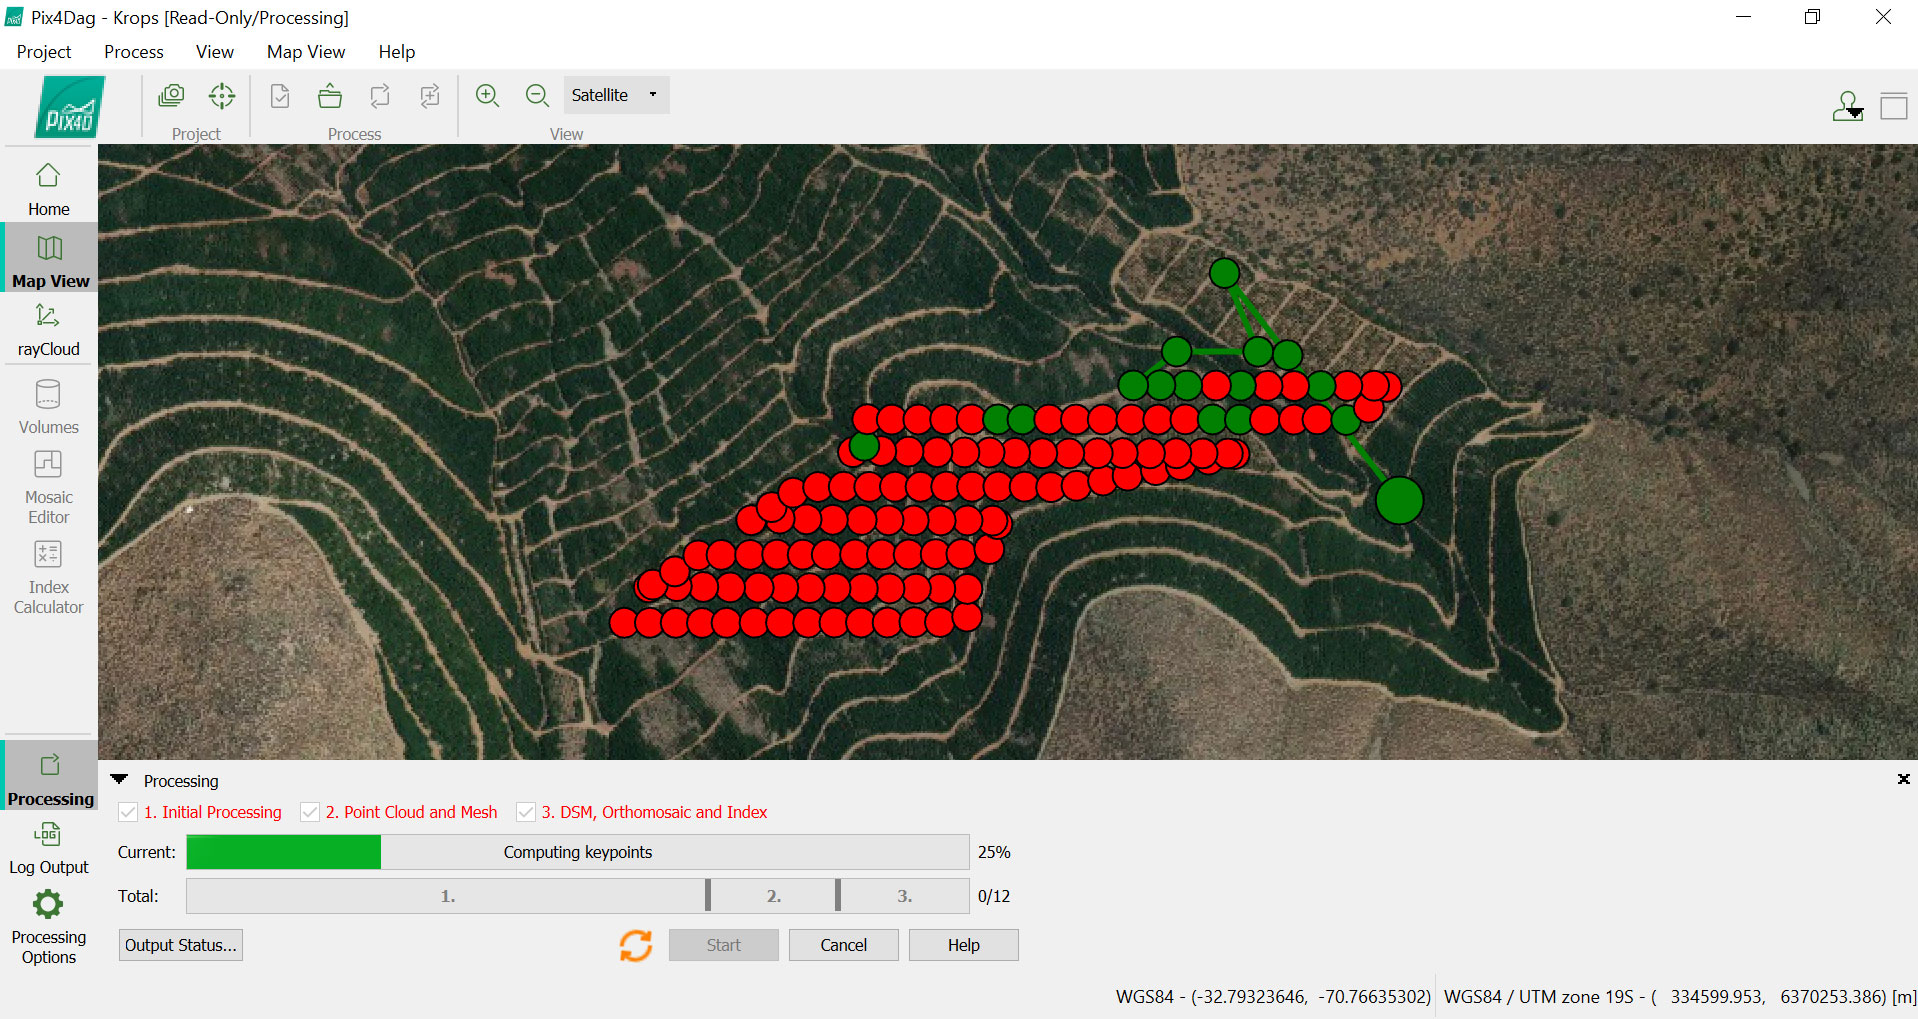
Task: Toggle 3. DSM, Orthomosaic and Index checkbox
Action: coord(526,812)
